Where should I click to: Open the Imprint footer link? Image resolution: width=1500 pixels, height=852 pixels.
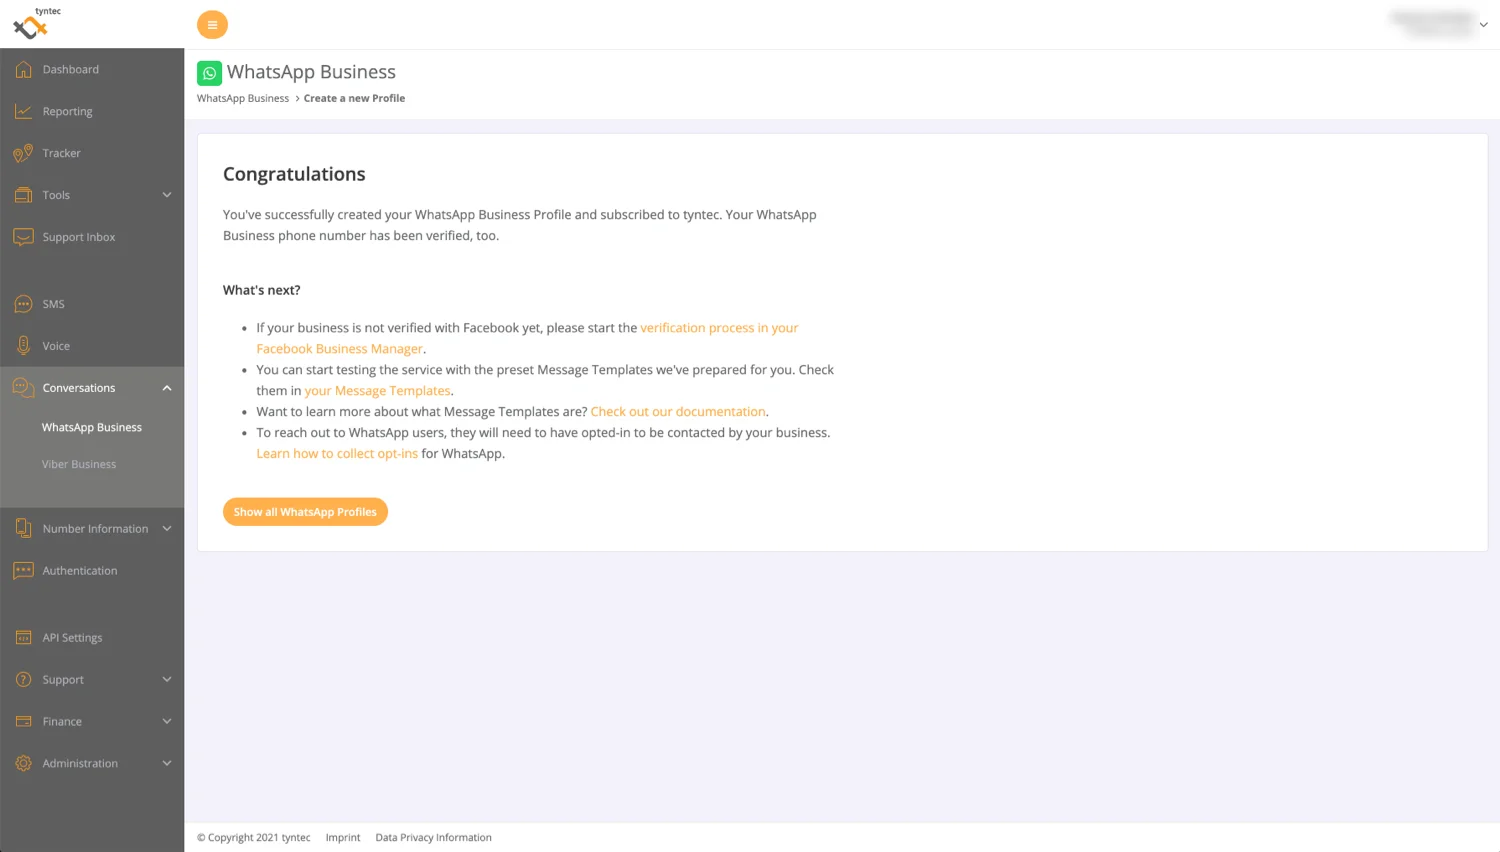pos(343,838)
